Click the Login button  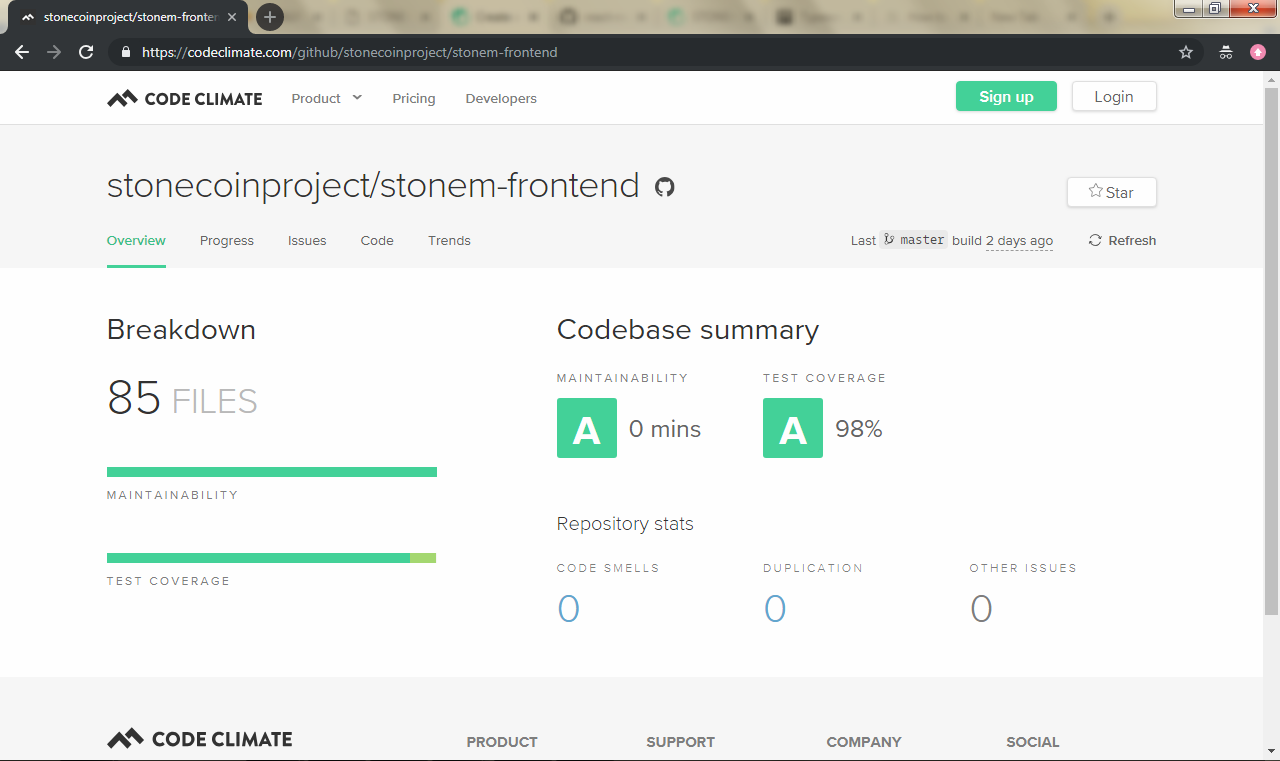pyautogui.click(x=1114, y=96)
